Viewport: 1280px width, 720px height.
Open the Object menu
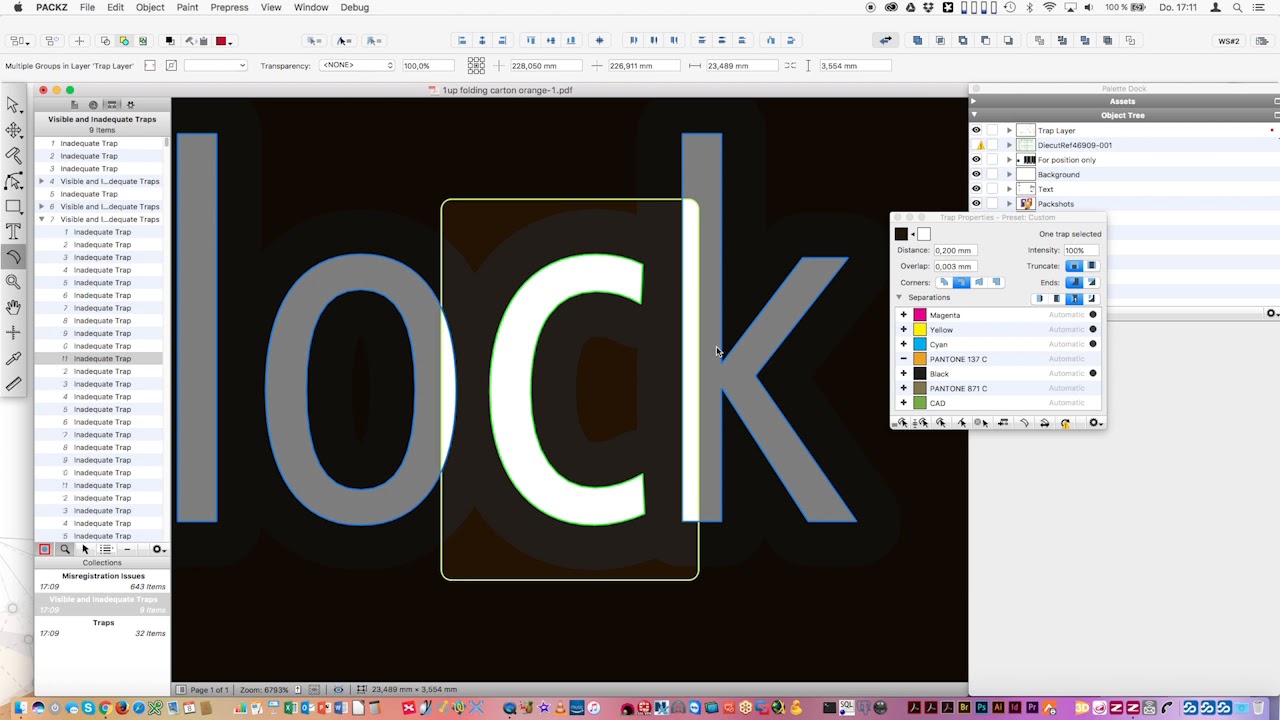pos(150,7)
